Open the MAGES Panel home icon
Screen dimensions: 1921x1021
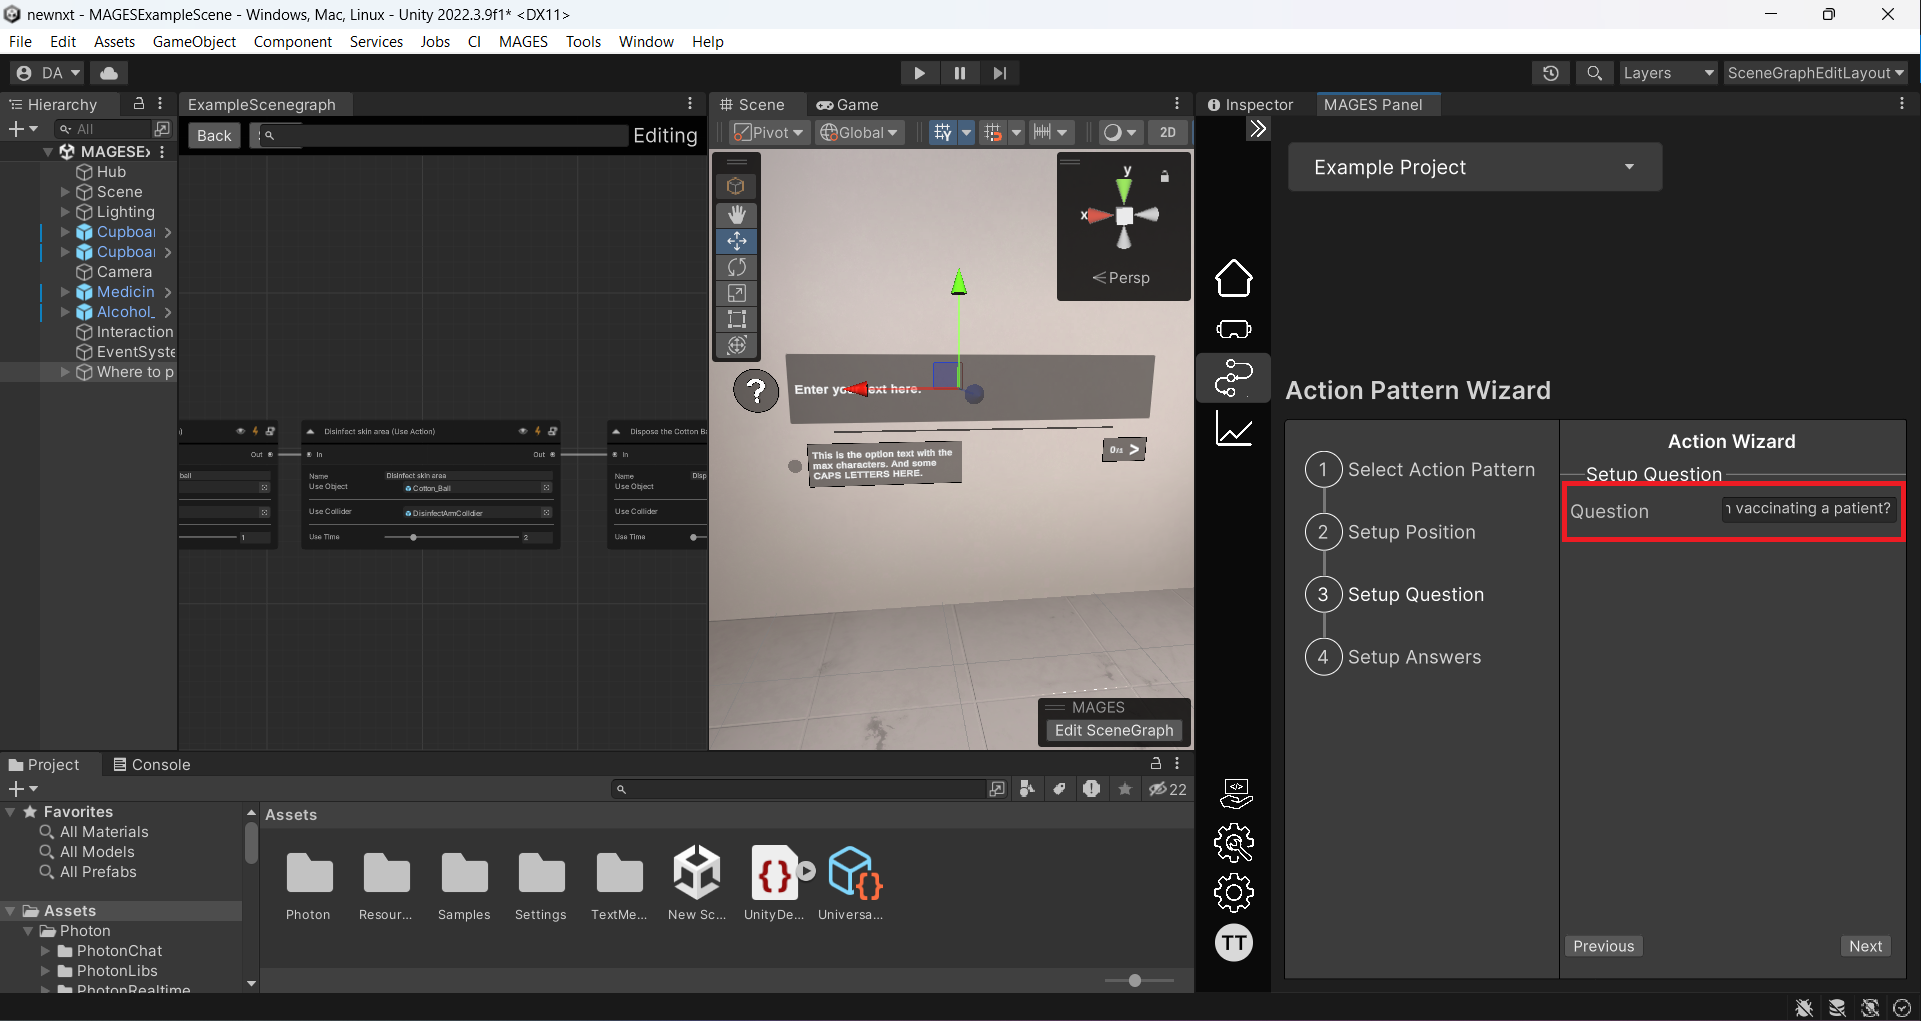(1234, 278)
